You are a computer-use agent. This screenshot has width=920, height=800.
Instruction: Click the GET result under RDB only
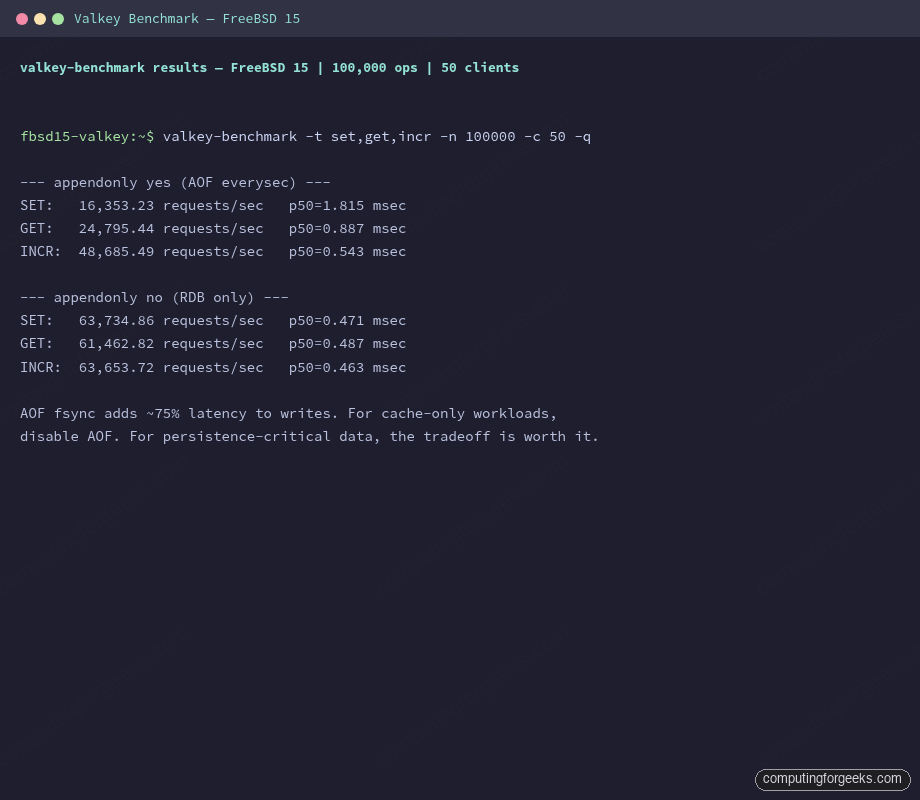[x=213, y=343]
